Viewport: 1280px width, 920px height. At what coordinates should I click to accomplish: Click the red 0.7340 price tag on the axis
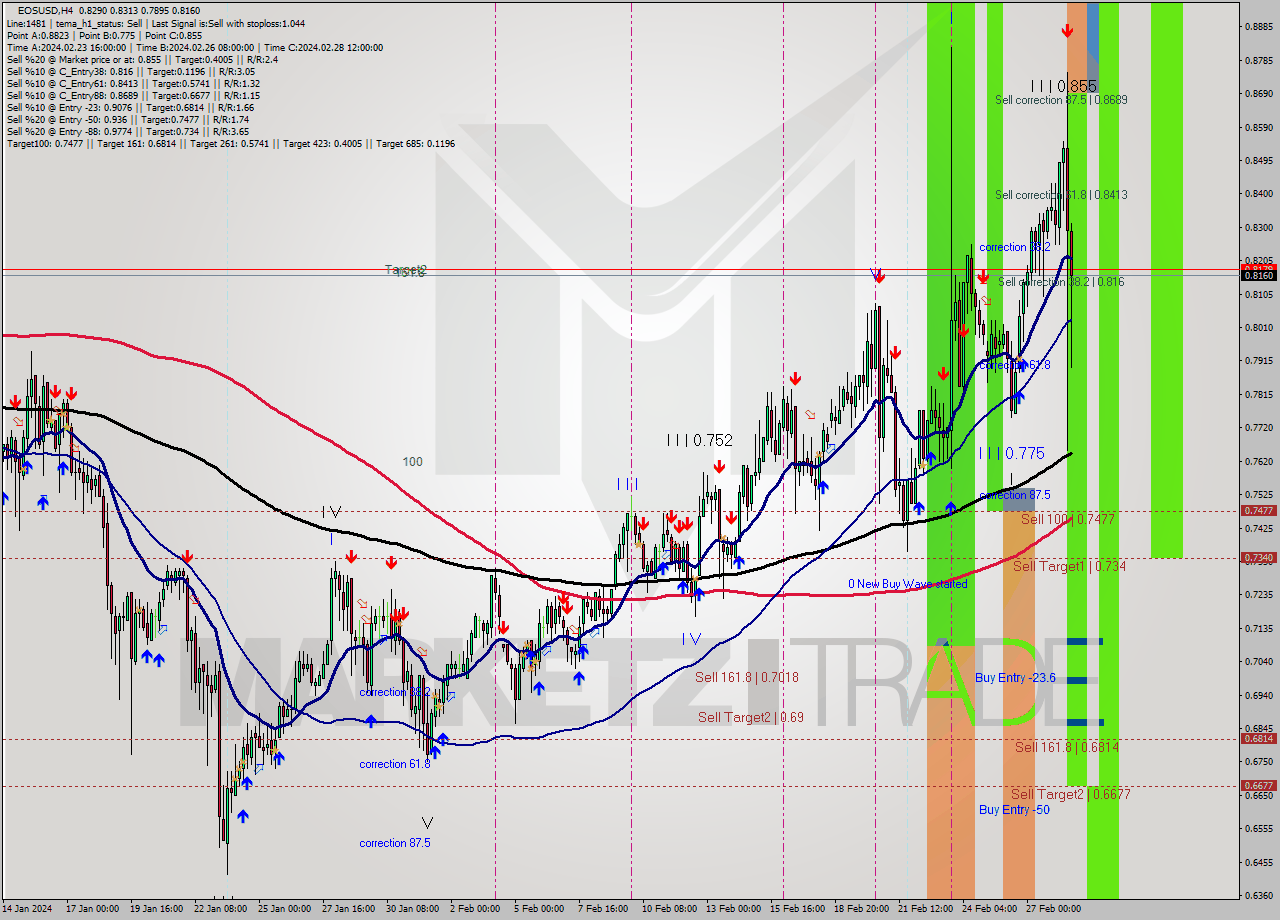[1258, 557]
